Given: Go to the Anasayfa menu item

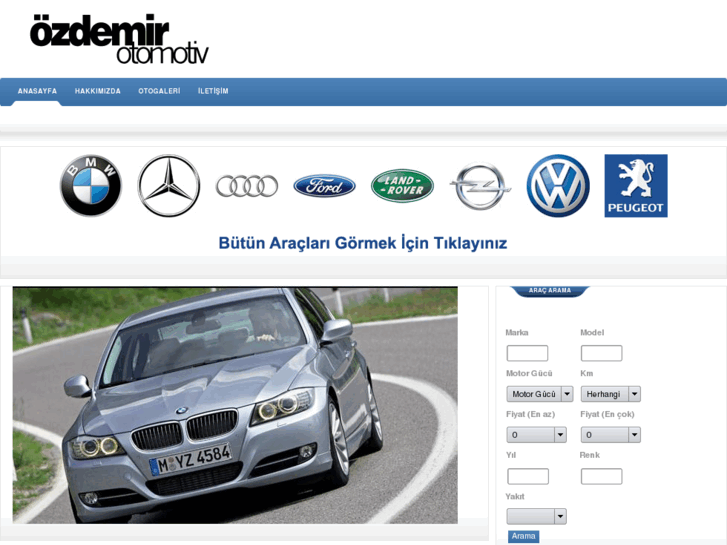Looking at the screenshot, I should pyautogui.click(x=37, y=91).
